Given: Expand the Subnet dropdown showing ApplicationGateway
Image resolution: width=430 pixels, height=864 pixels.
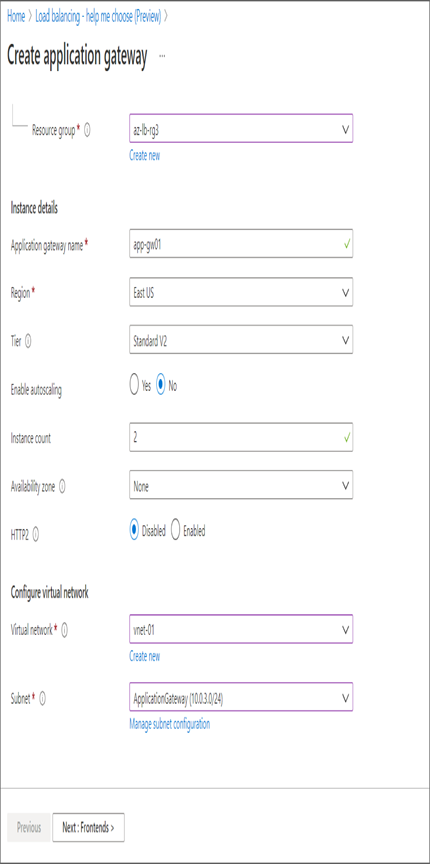Looking at the screenshot, I should 241,698.
